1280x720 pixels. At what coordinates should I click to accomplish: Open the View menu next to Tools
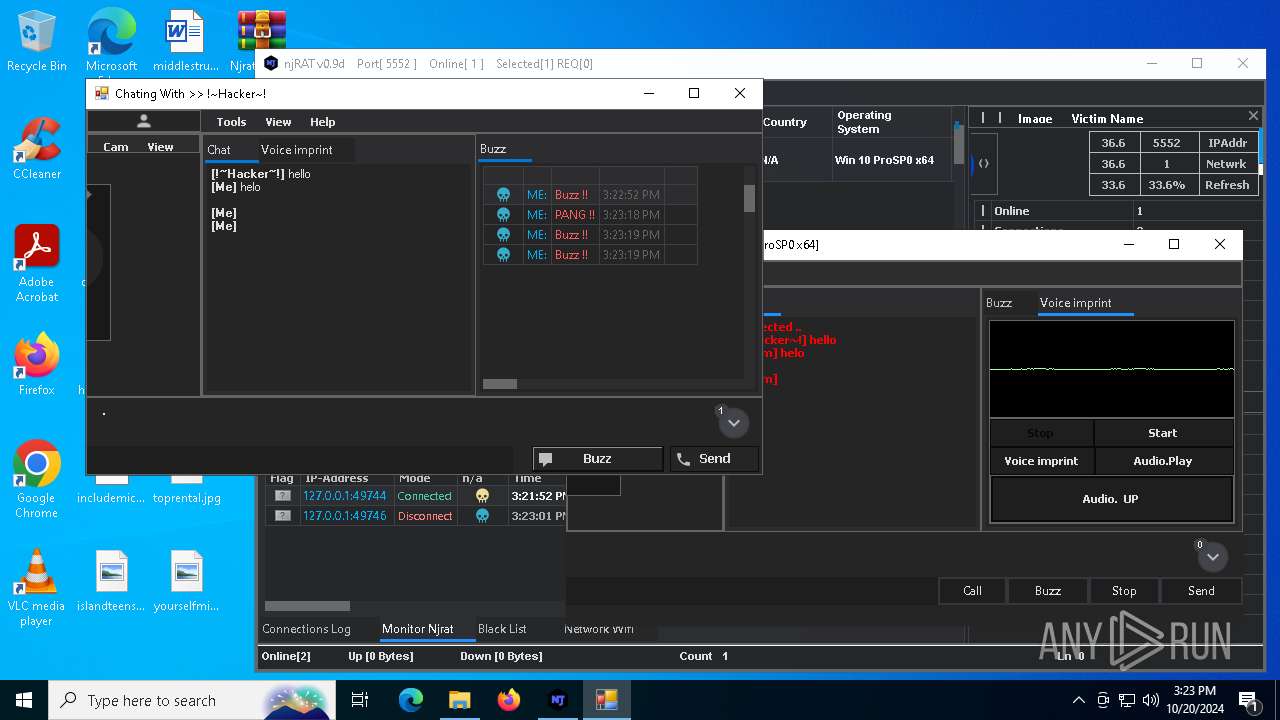(x=278, y=122)
